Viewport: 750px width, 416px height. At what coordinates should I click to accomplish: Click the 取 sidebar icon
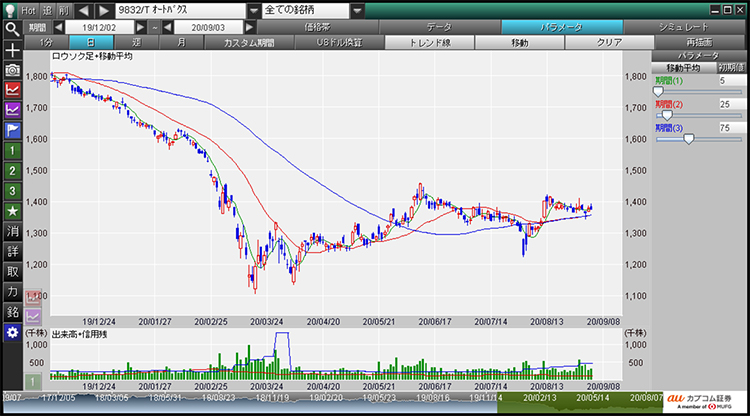(12, 272)
